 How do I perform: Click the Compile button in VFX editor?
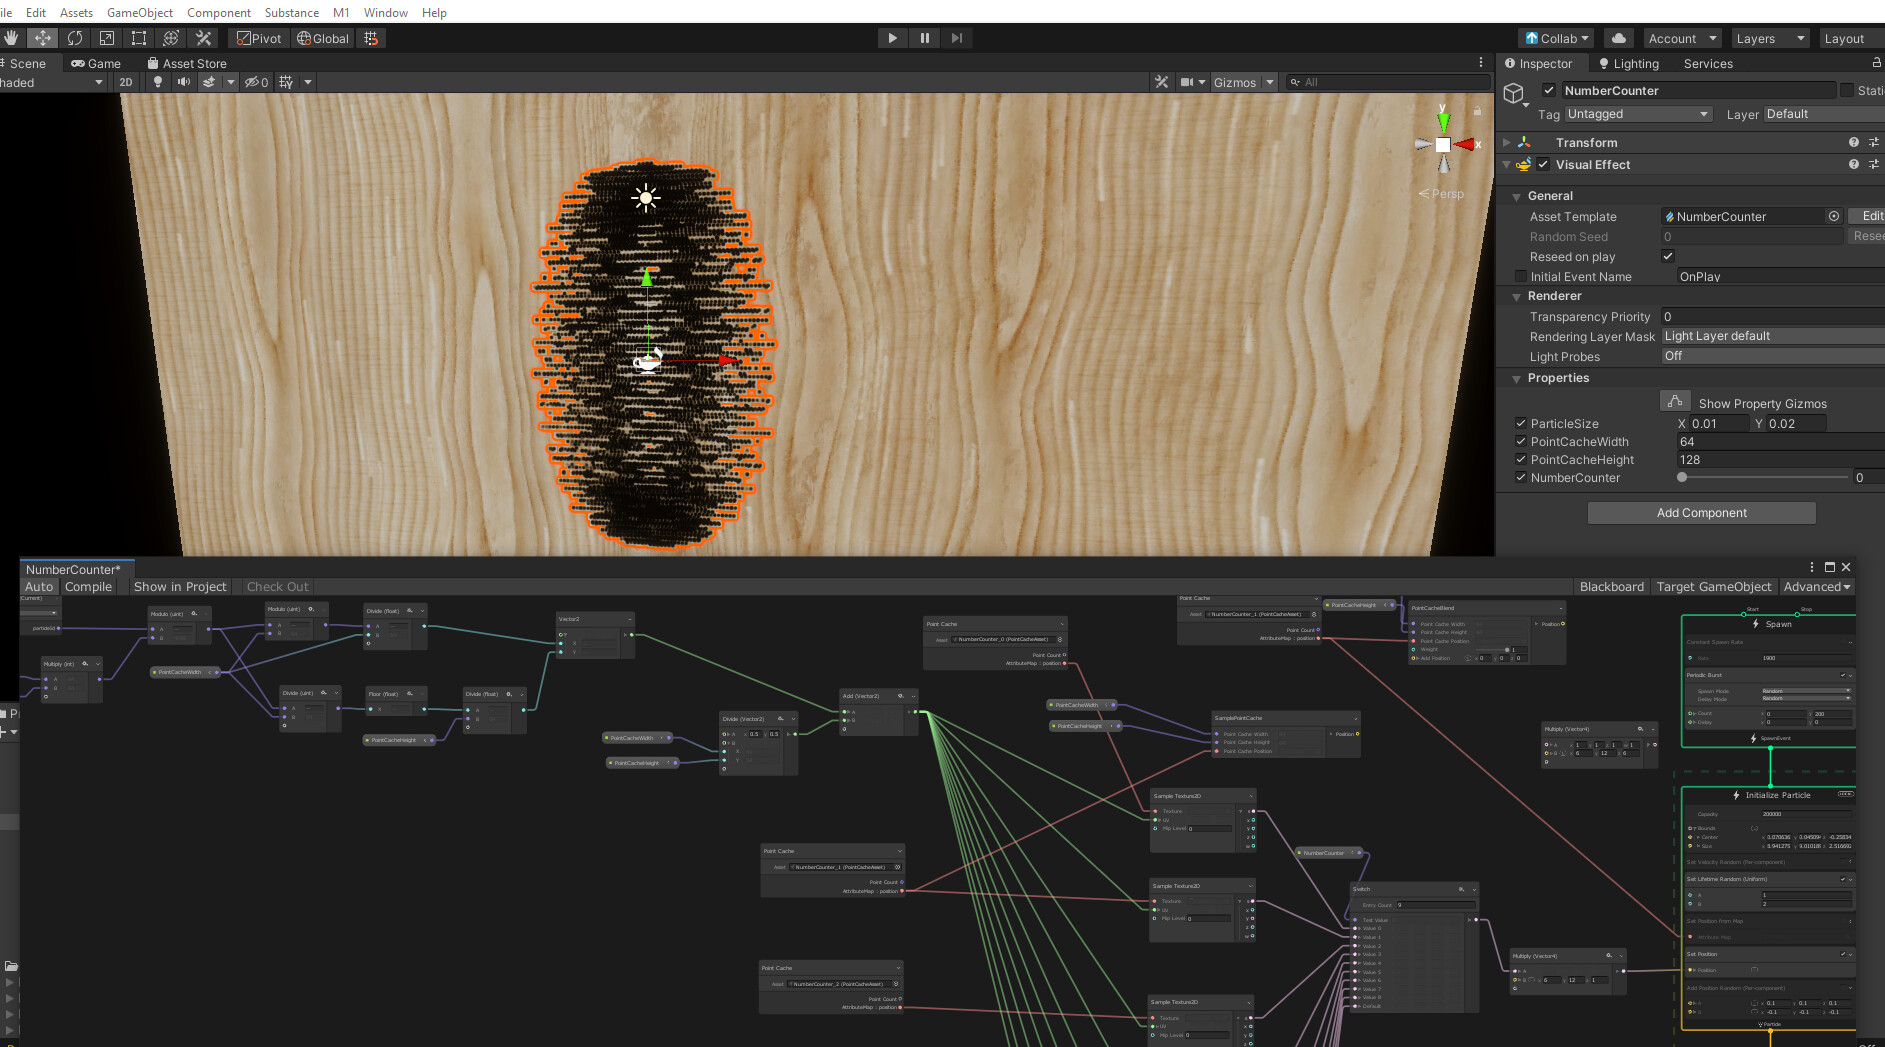[88, 586]
